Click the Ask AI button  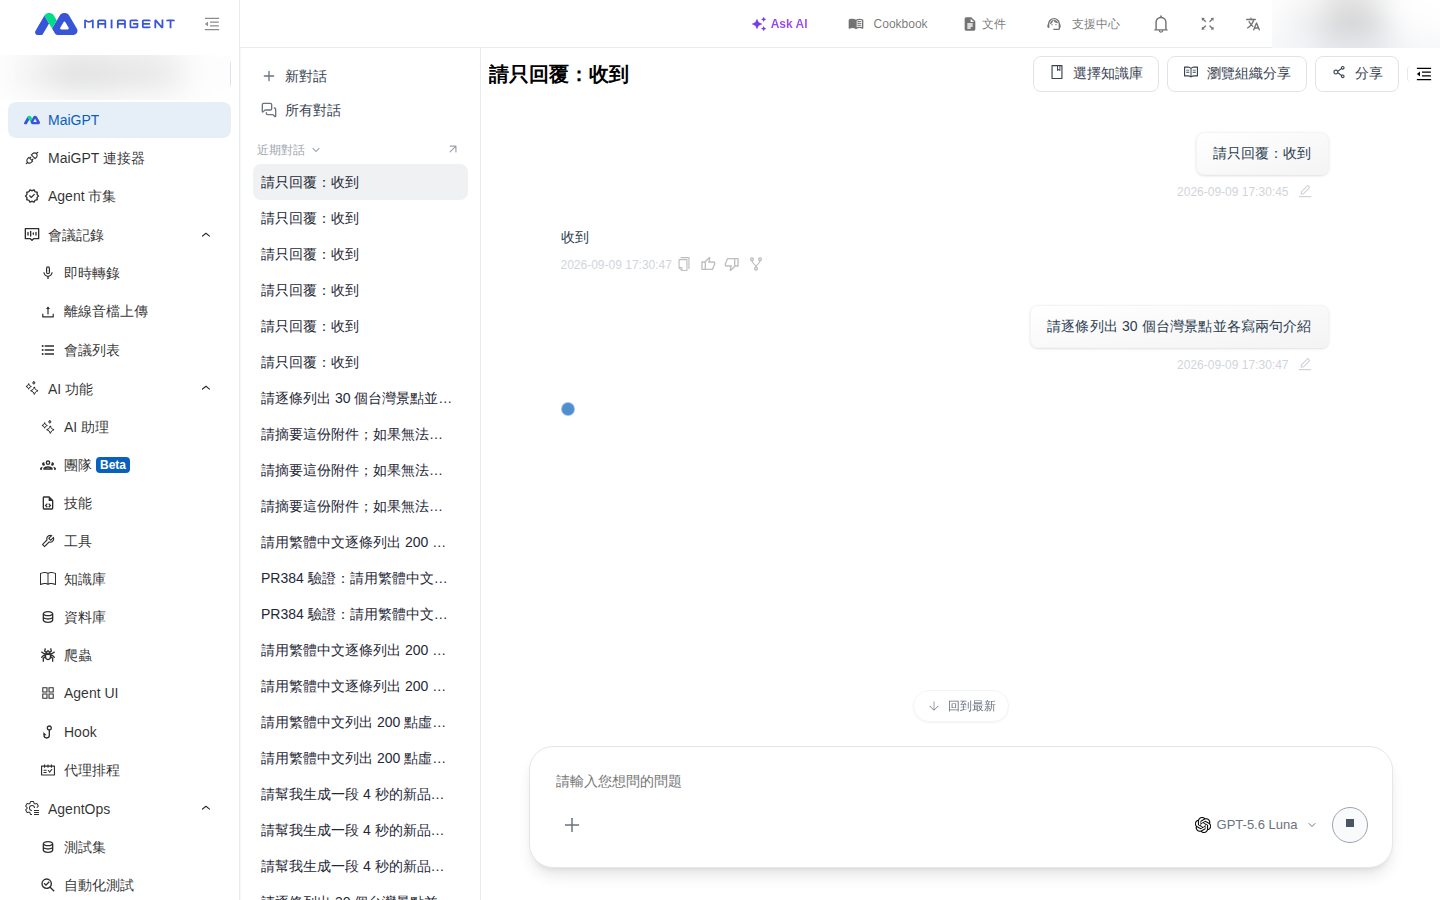point(780,24)
